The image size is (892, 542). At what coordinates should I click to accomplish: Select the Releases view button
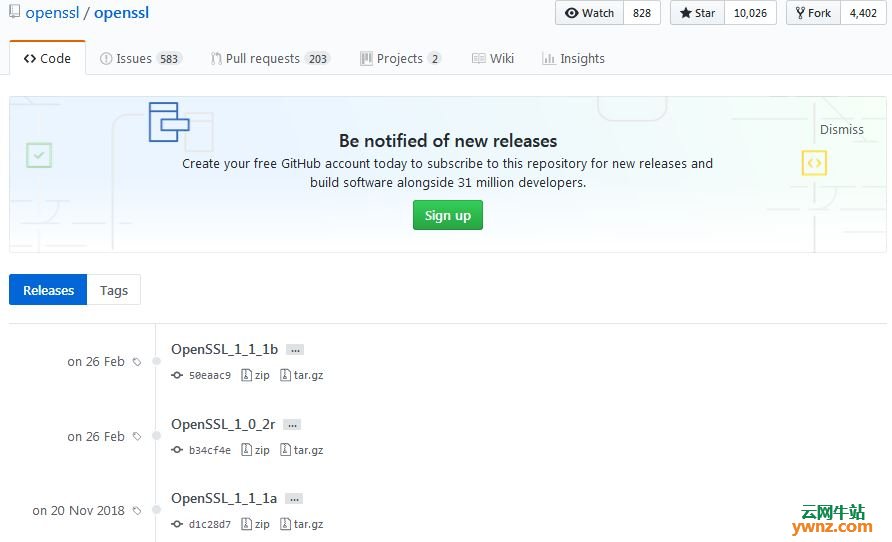[x=48, y=289]
